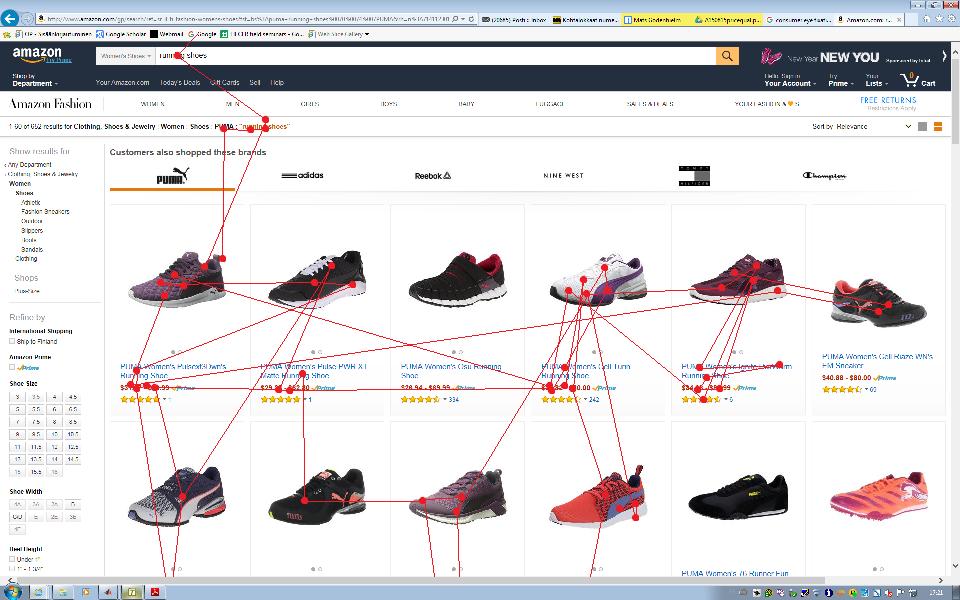
Task: Open the Baby tab in Amazon Fashion
Action: coord(467,104)
